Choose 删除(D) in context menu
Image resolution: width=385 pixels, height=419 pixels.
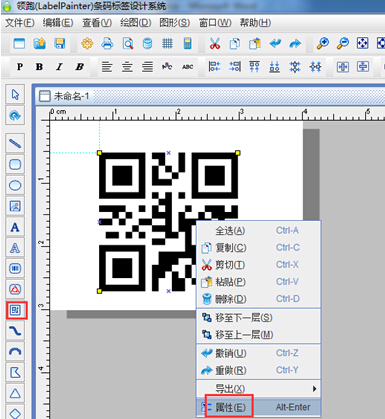tap(258, 299)
